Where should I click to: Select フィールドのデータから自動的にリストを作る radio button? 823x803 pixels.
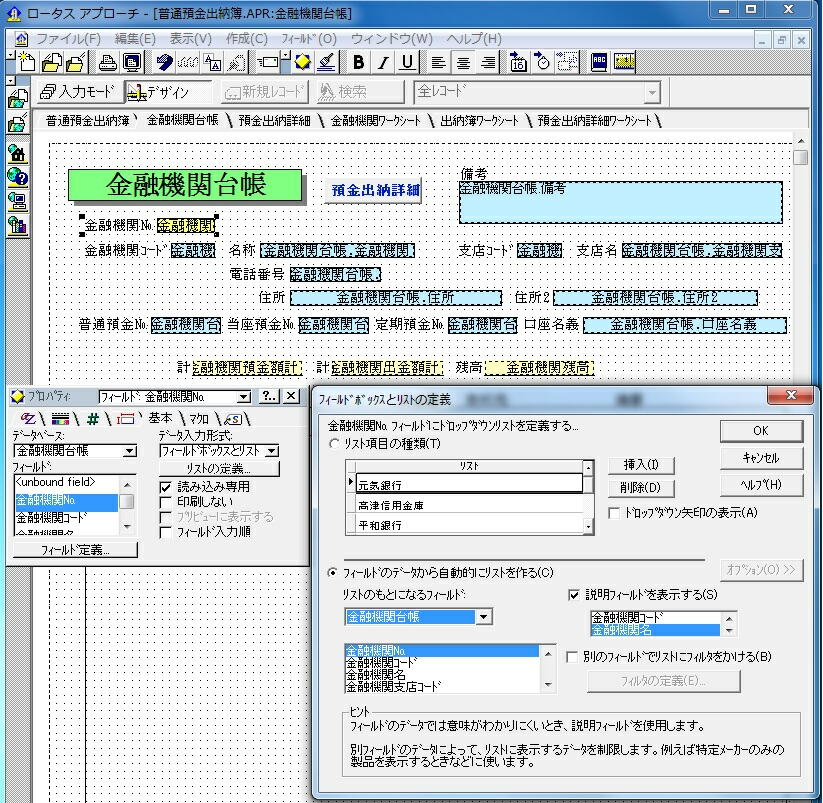click(332, 572)
